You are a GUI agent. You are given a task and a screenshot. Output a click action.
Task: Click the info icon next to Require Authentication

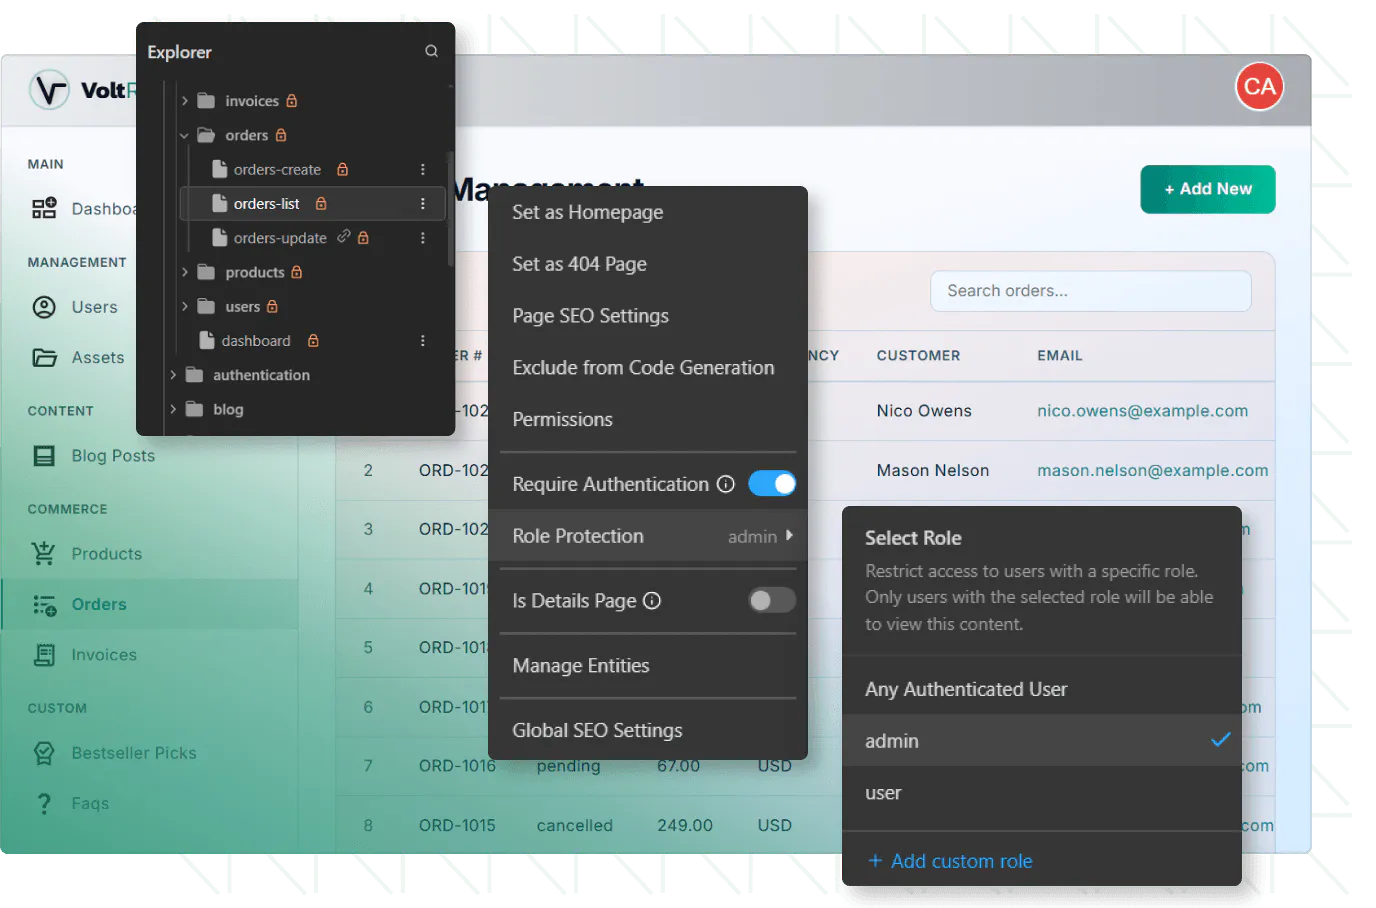click(x=726, y=484)
